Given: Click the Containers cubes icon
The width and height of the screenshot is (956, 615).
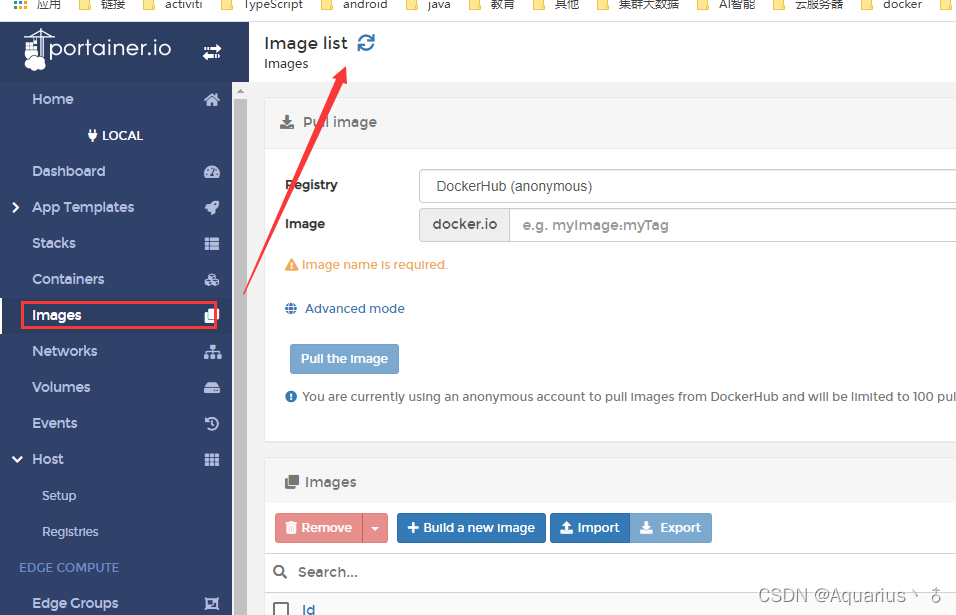Looking at the screenshot, I should (x=212, y=280).
